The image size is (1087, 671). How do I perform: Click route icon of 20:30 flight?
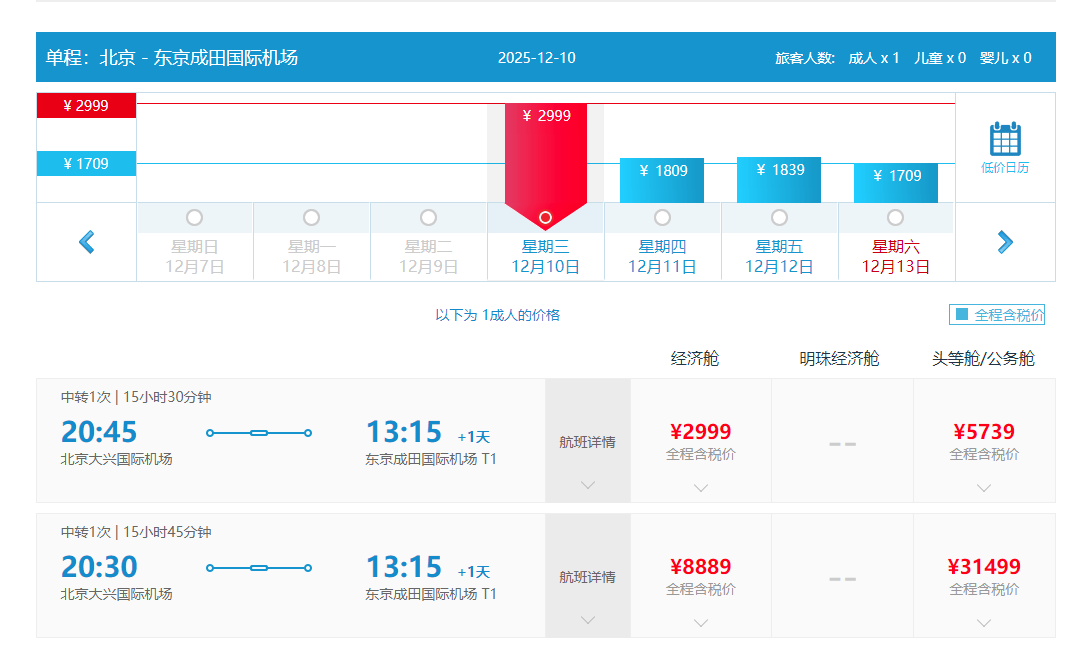pyautogui.click(x=259, y=568)
